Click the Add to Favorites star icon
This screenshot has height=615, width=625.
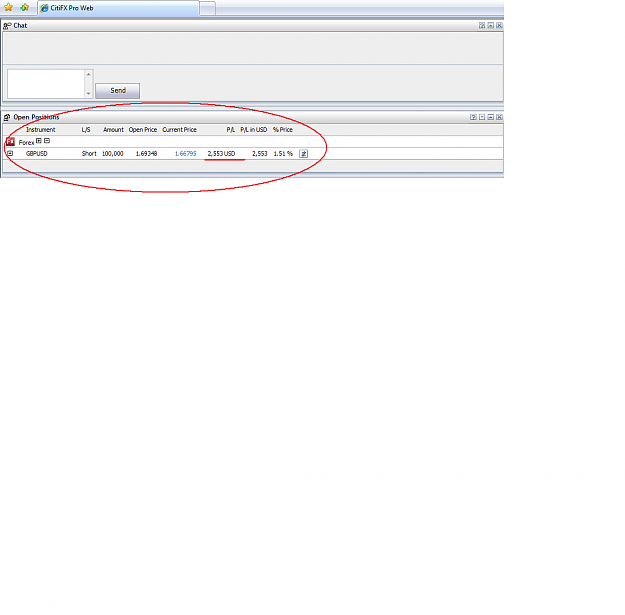pyautogui.click(x=25, y=8)
